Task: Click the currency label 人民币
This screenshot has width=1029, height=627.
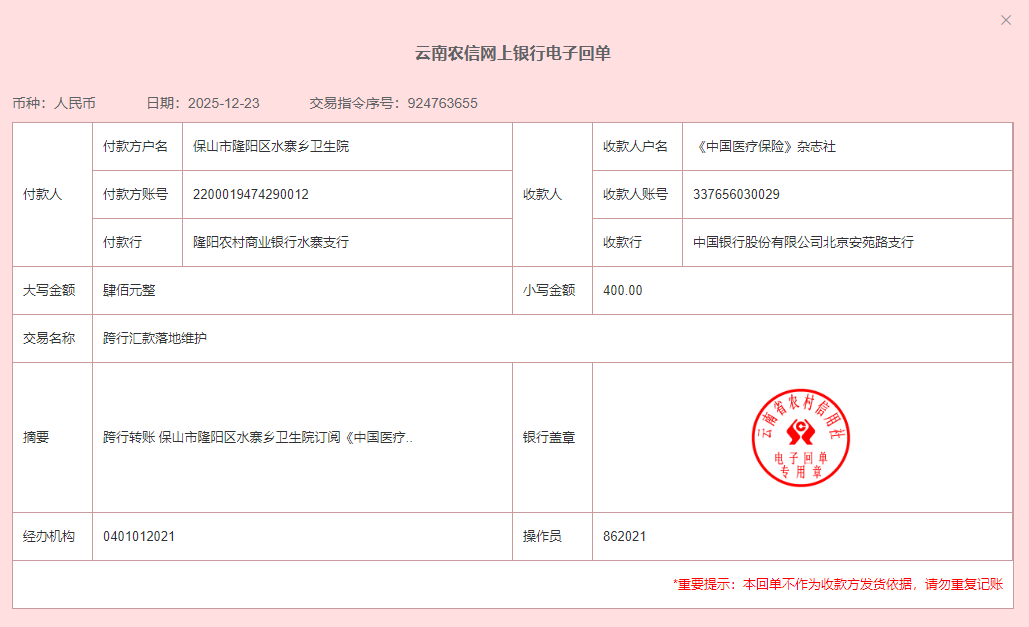Action: (75, 103)
